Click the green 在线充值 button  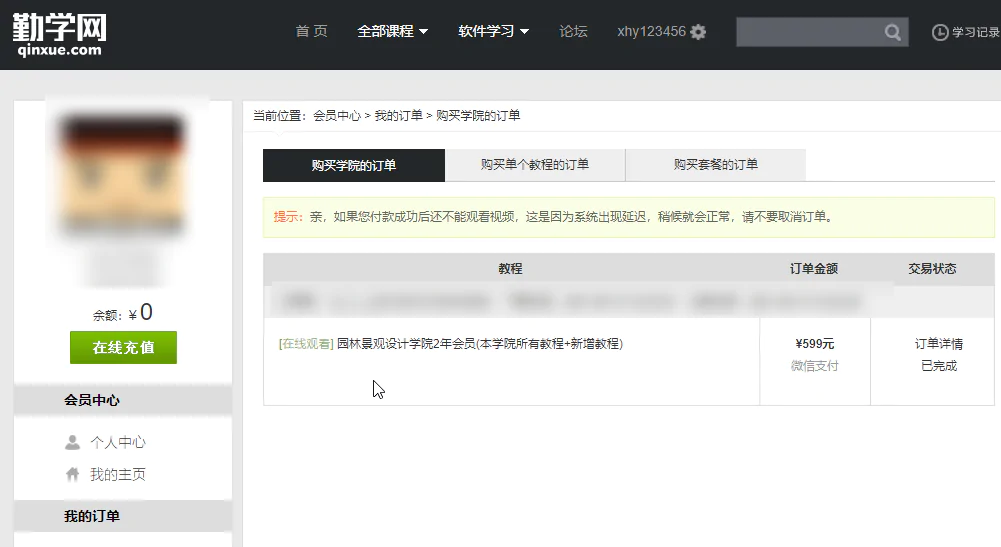(123, 347)
